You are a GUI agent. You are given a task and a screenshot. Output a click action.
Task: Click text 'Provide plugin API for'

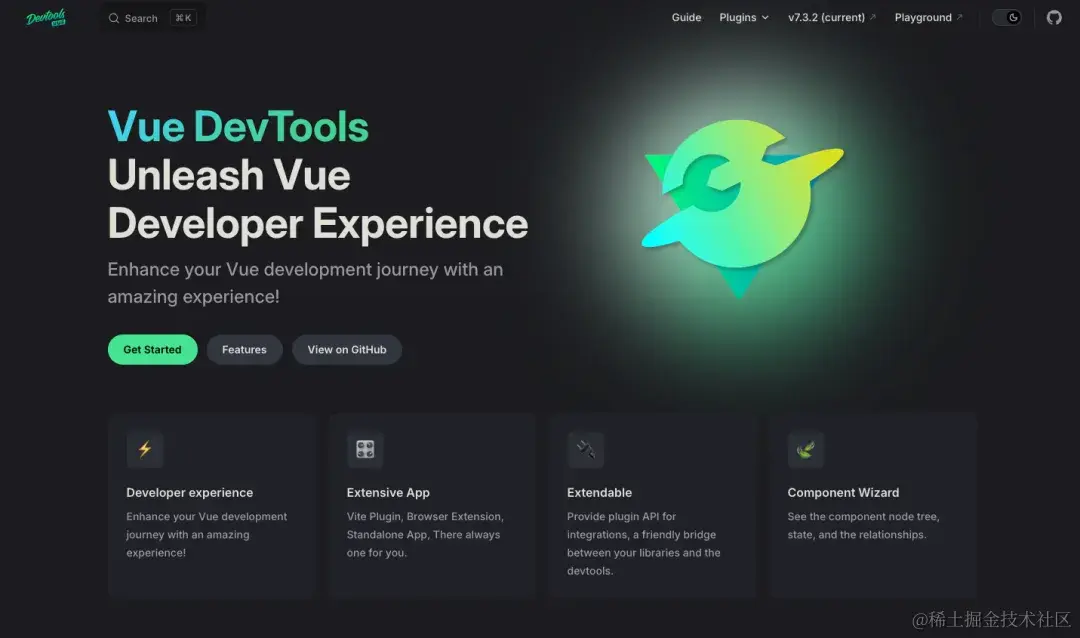621,517
